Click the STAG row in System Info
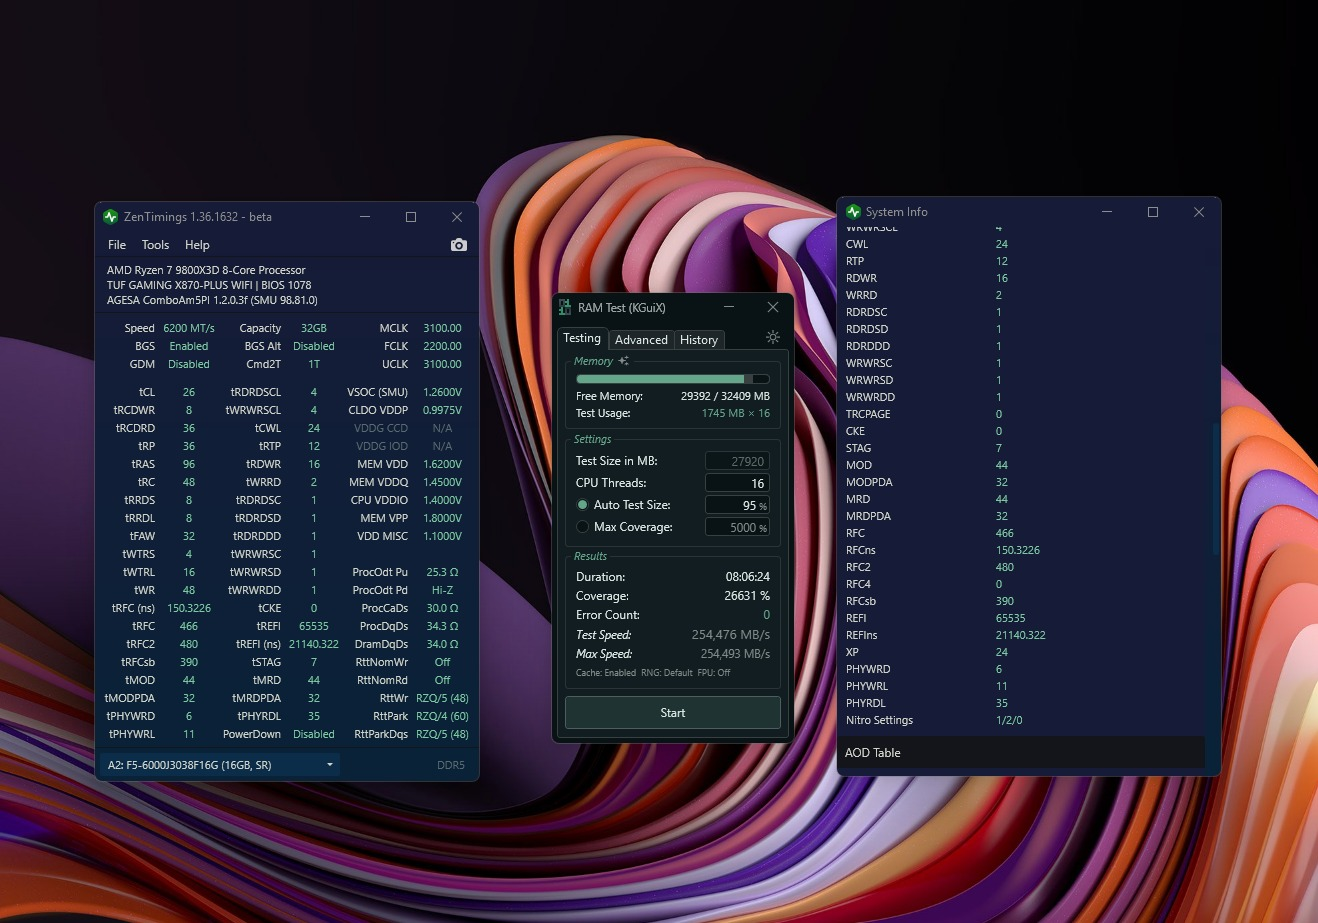The image size is (1318, 923). 1021,448
